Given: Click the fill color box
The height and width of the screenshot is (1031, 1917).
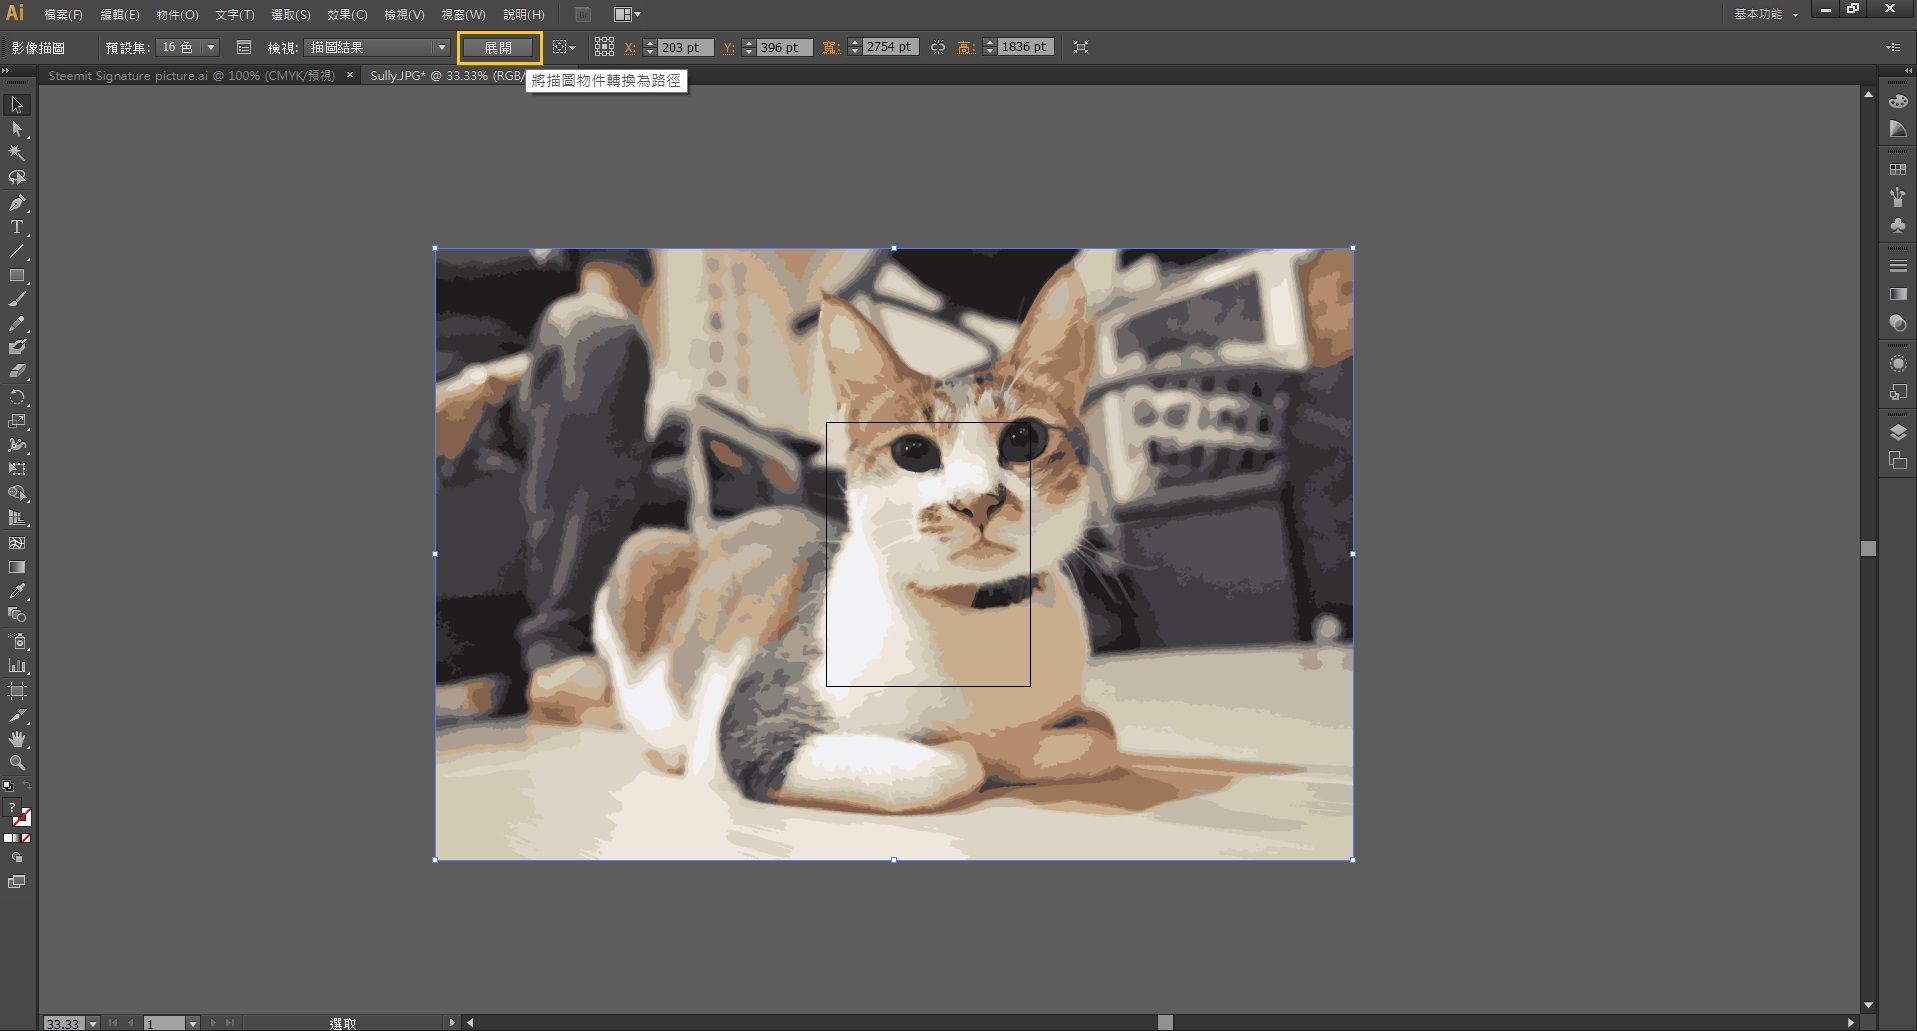Looking at the screenshot, I should coord(11,807).
